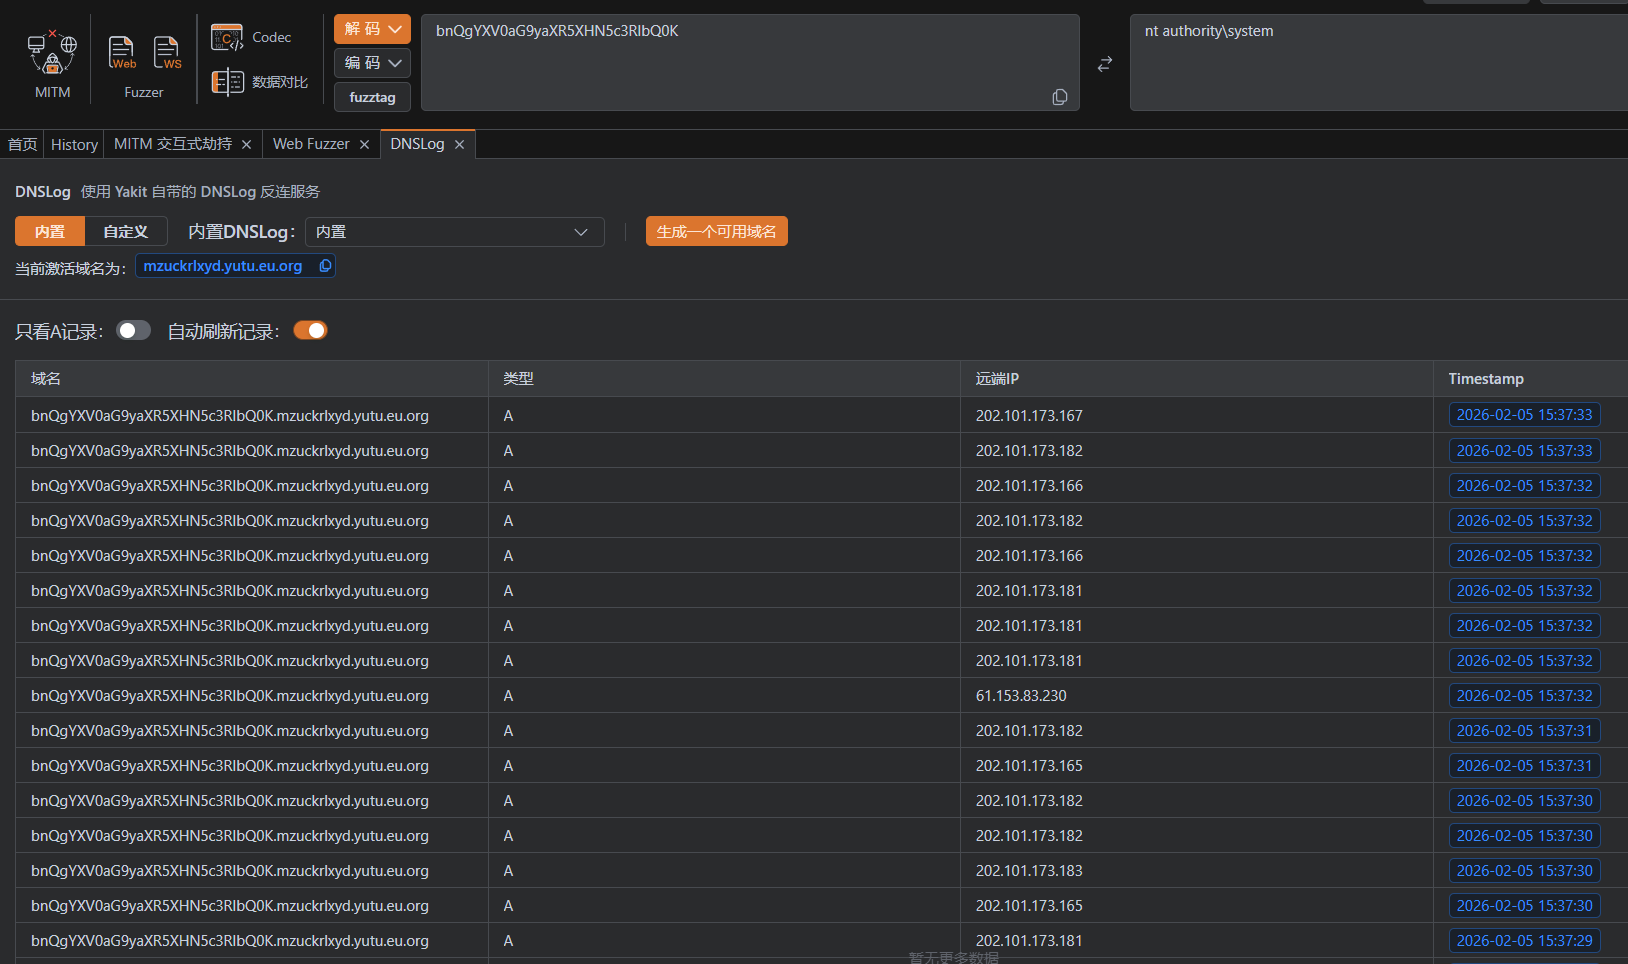Close the Web Fuzzer tab

click(364, 145)
